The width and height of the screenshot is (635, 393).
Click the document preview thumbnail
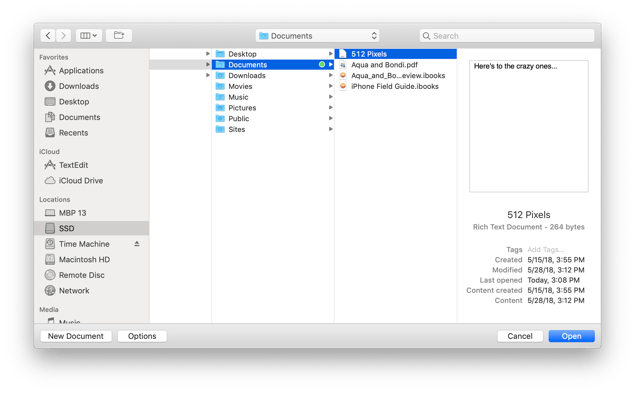pos(528,126)
